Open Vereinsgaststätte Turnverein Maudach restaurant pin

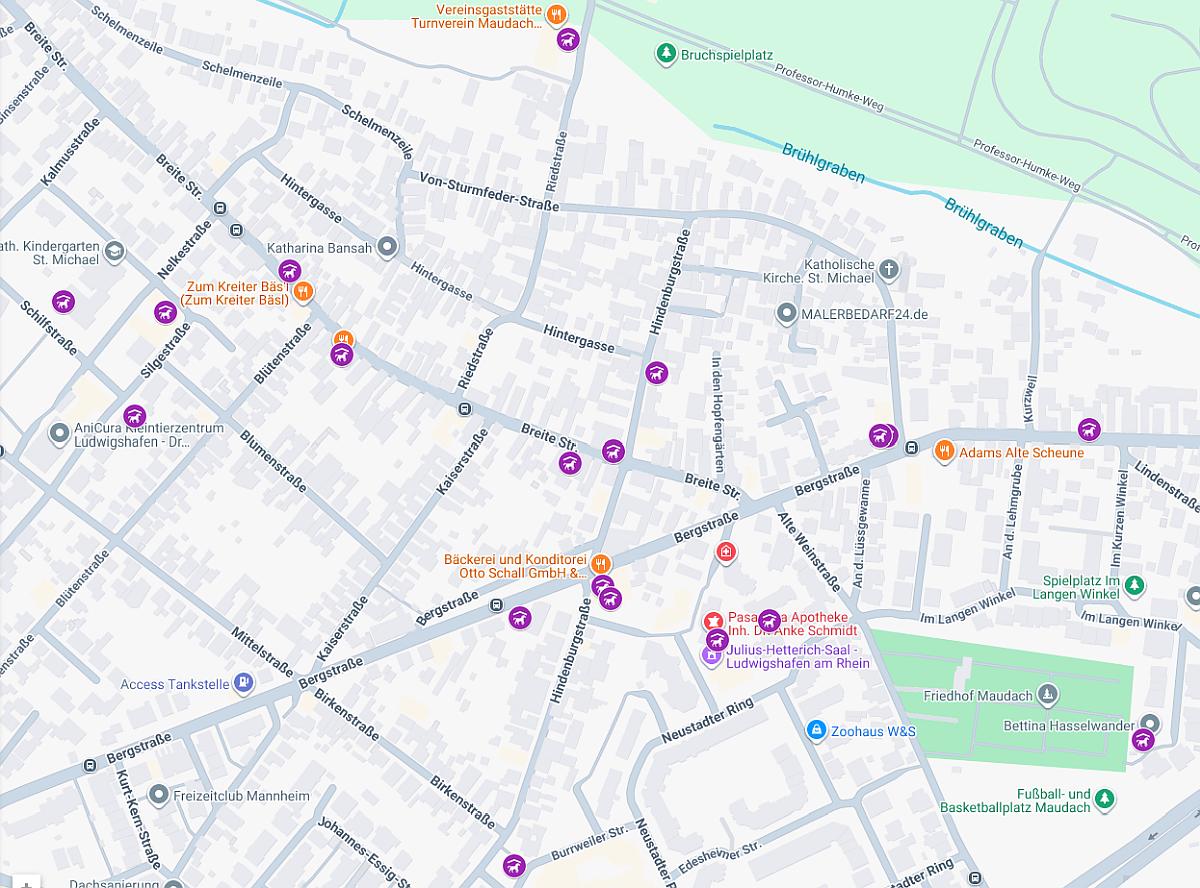pos(557,14)
